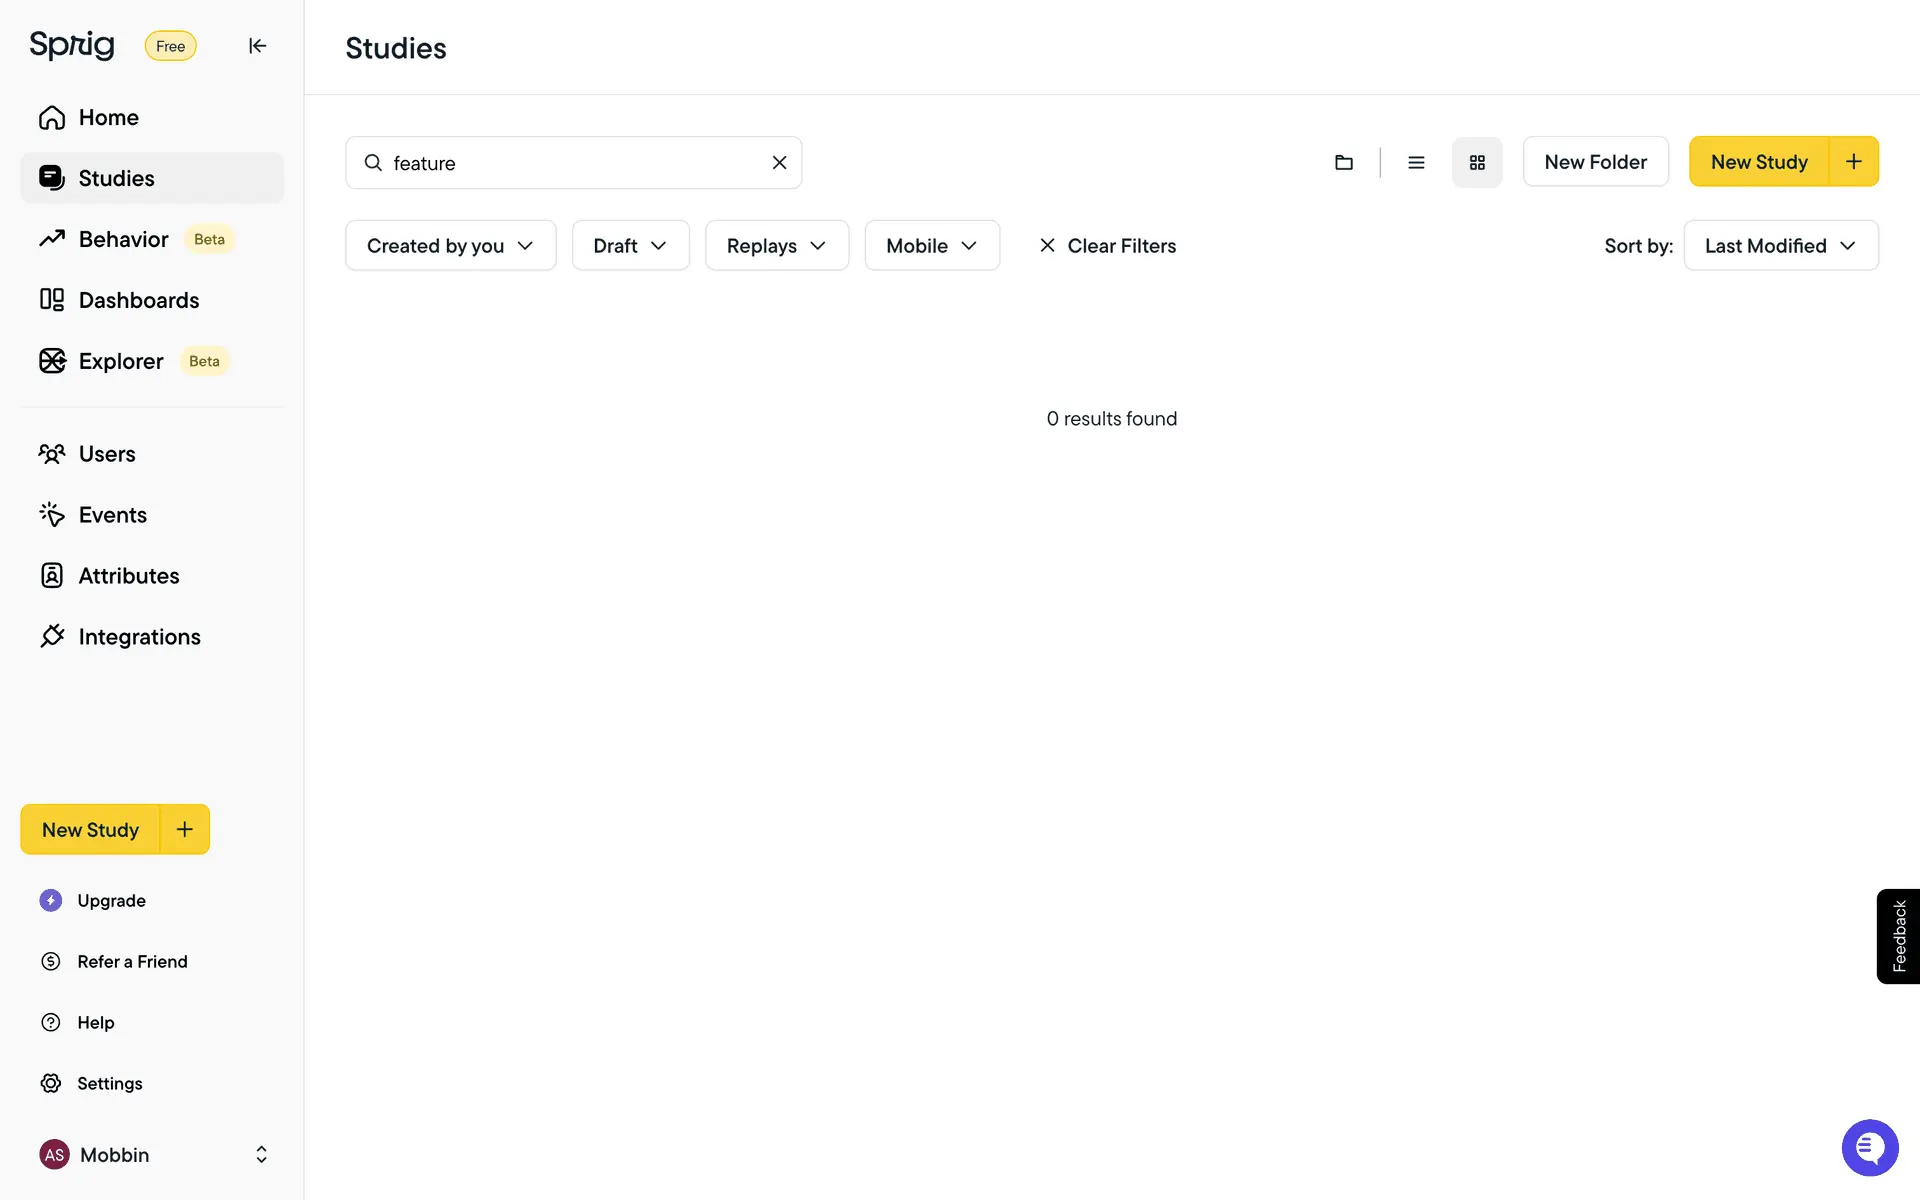Open the Mobbin account switcher
The width and height of the screenshot is (1920, 1200).
pos(152,1154)
